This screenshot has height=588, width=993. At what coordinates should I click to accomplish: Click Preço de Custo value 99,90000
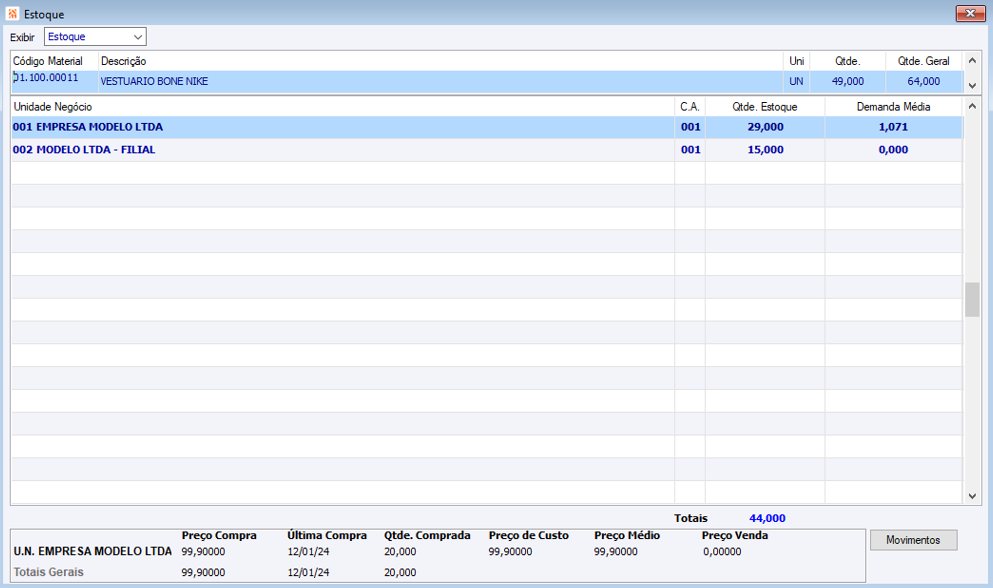pos(510,551)
